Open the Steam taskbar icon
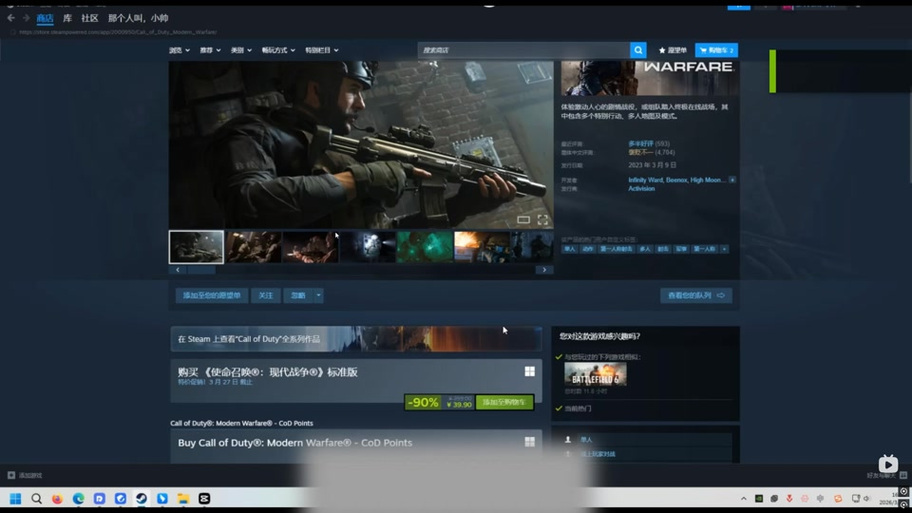The width and height of the screenshot is (912, 513). pos(141,498)
